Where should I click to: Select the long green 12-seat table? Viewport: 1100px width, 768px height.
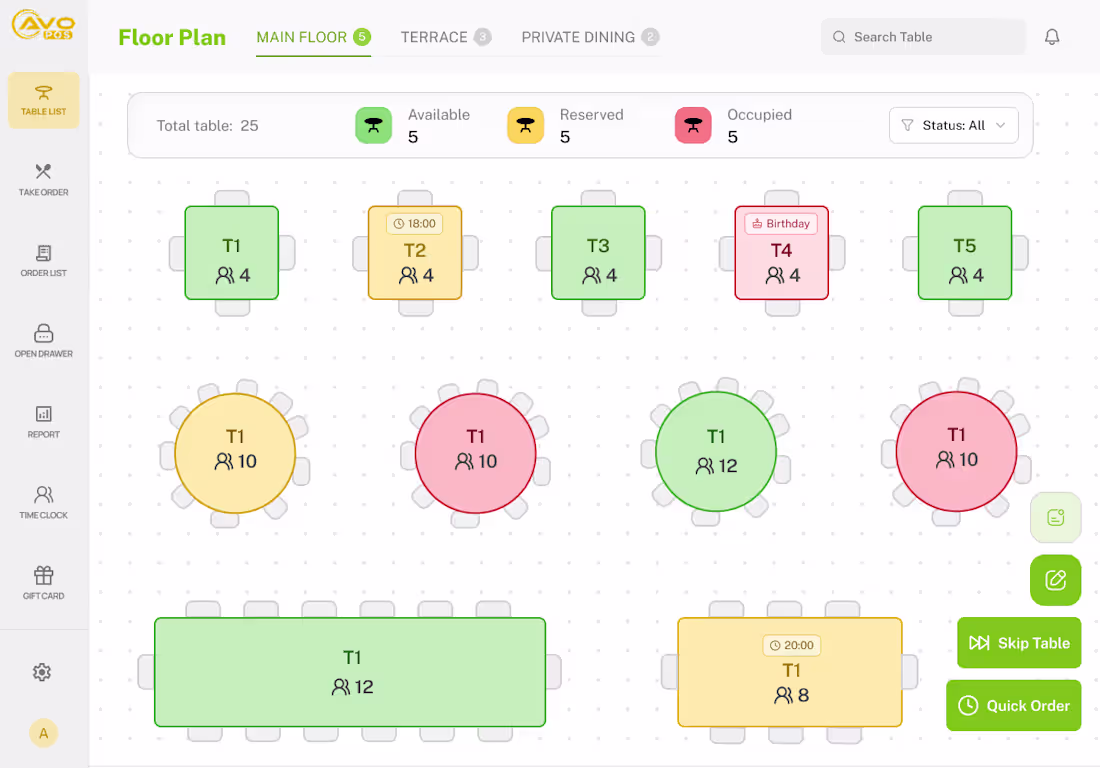pos(350,672)
